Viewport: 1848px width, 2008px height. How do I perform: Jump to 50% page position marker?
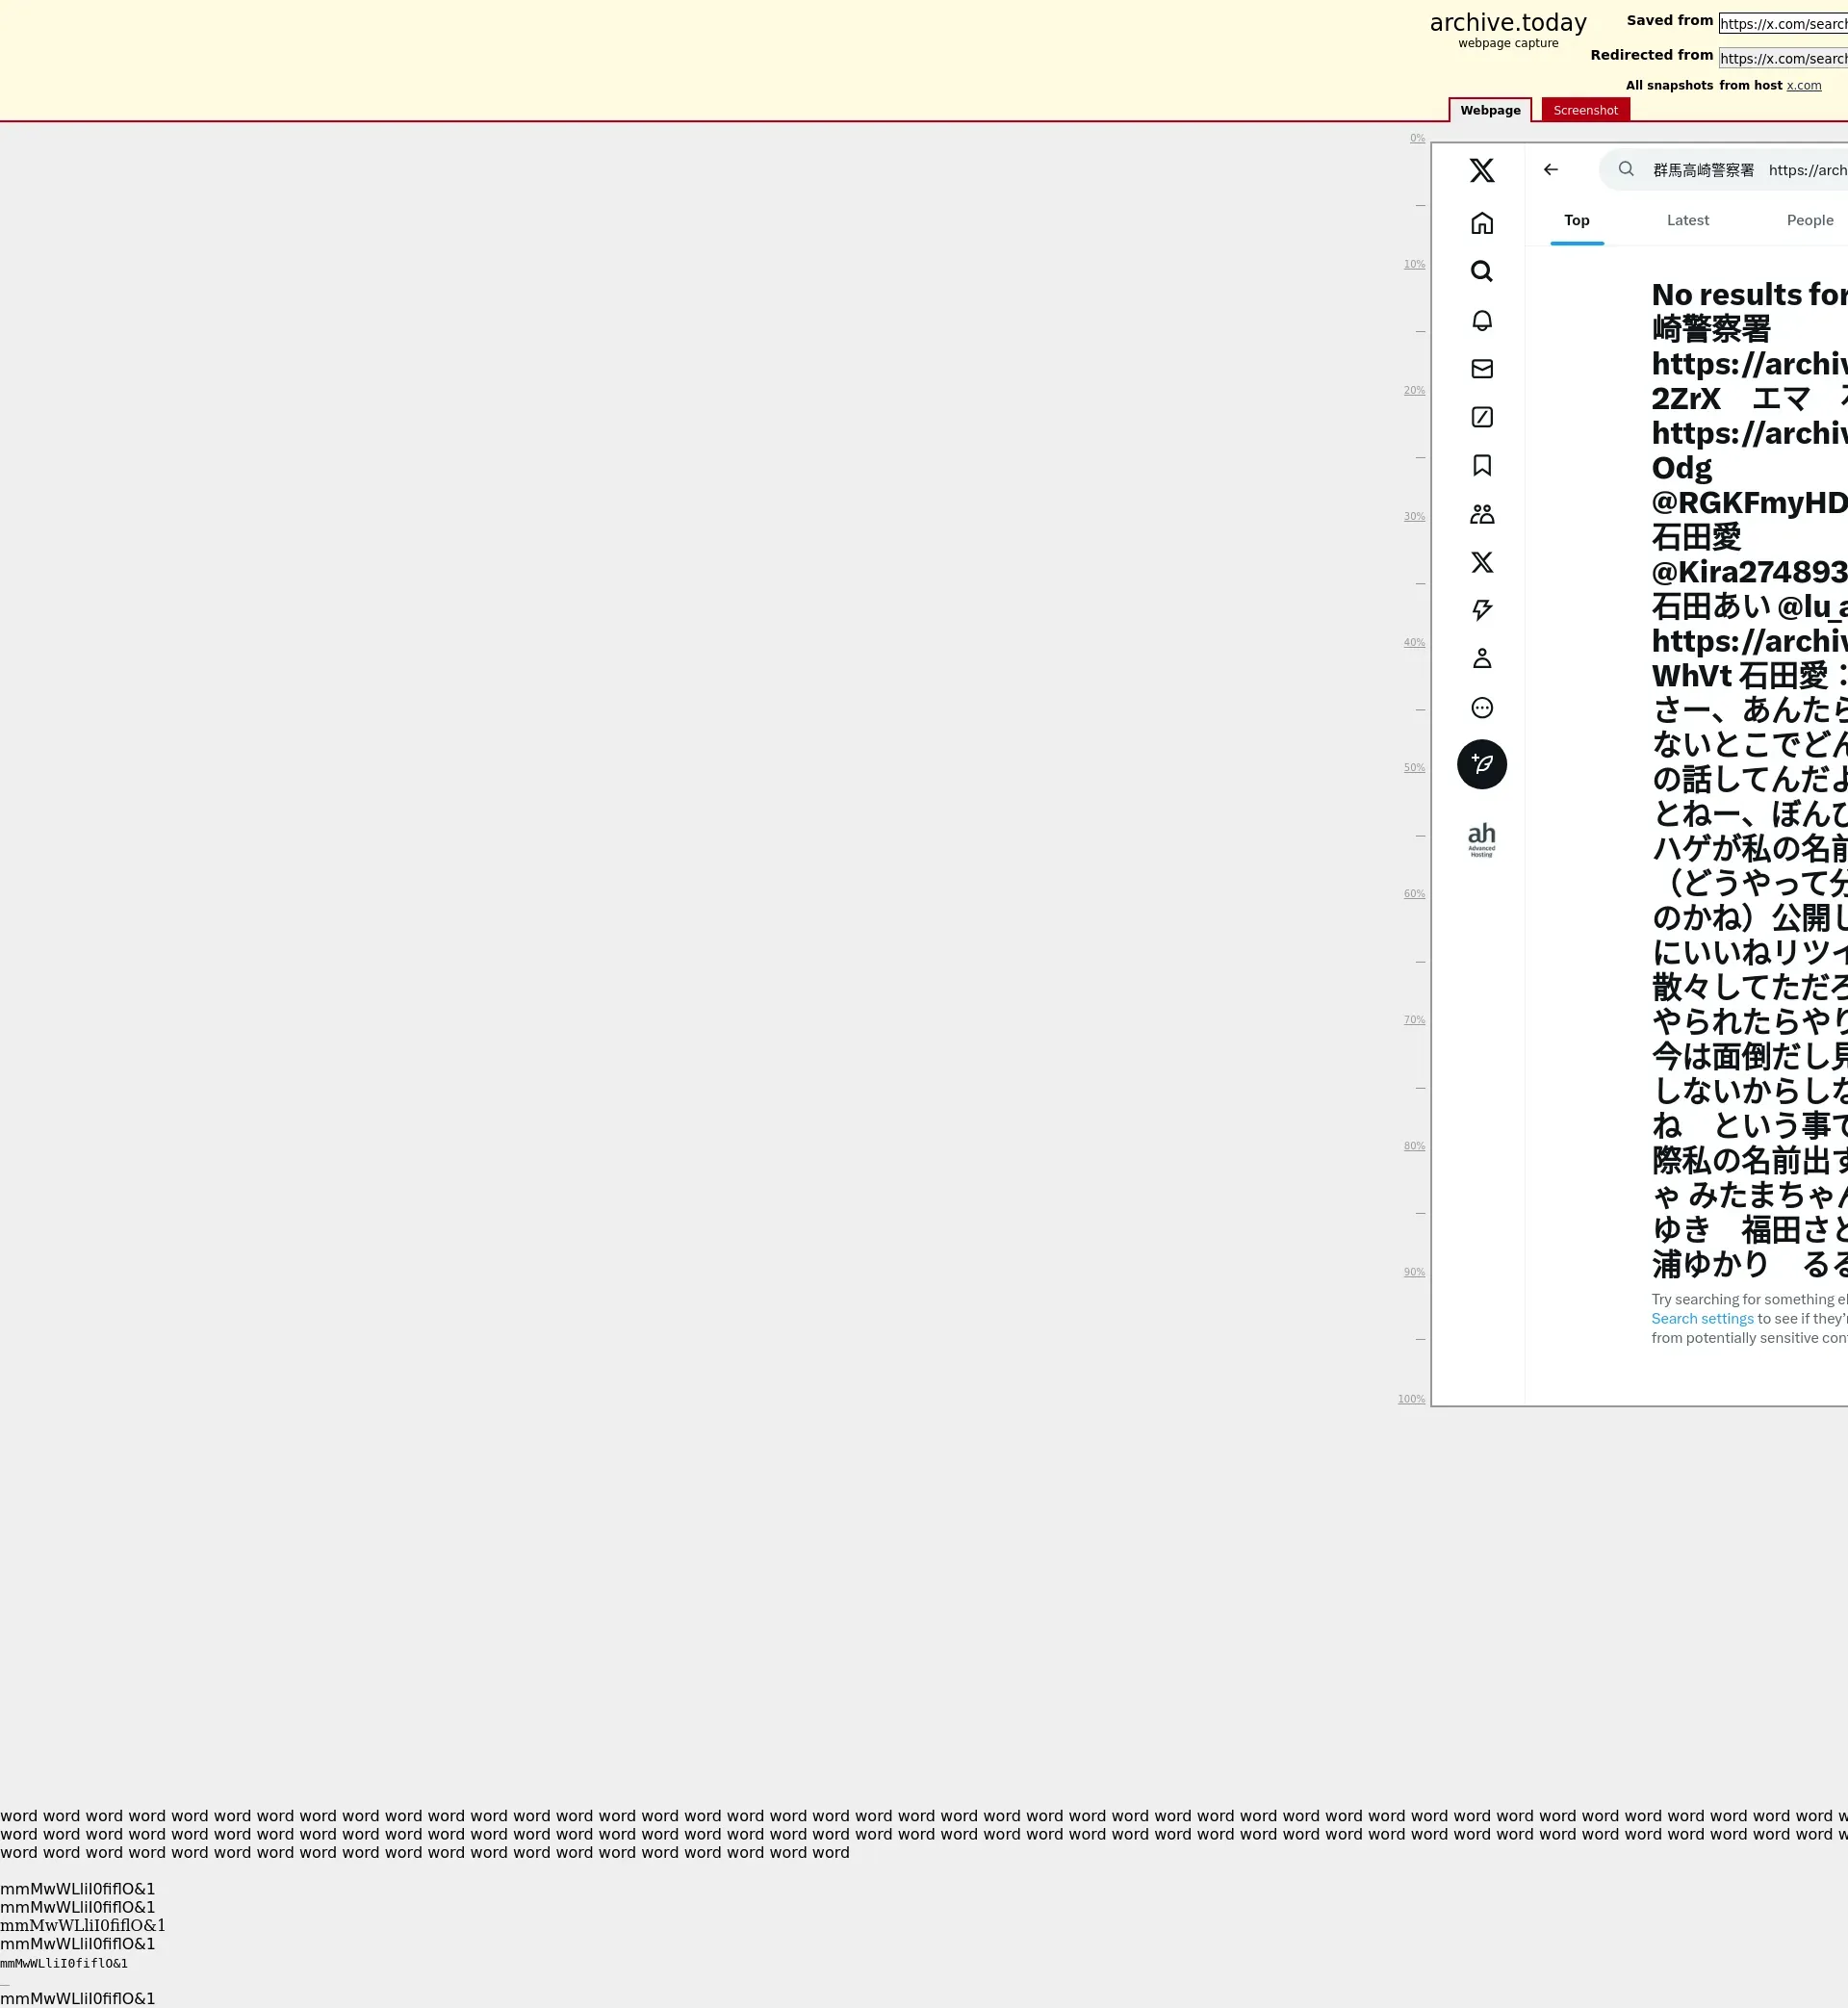pyautogui.click(x=1413, y=768)
